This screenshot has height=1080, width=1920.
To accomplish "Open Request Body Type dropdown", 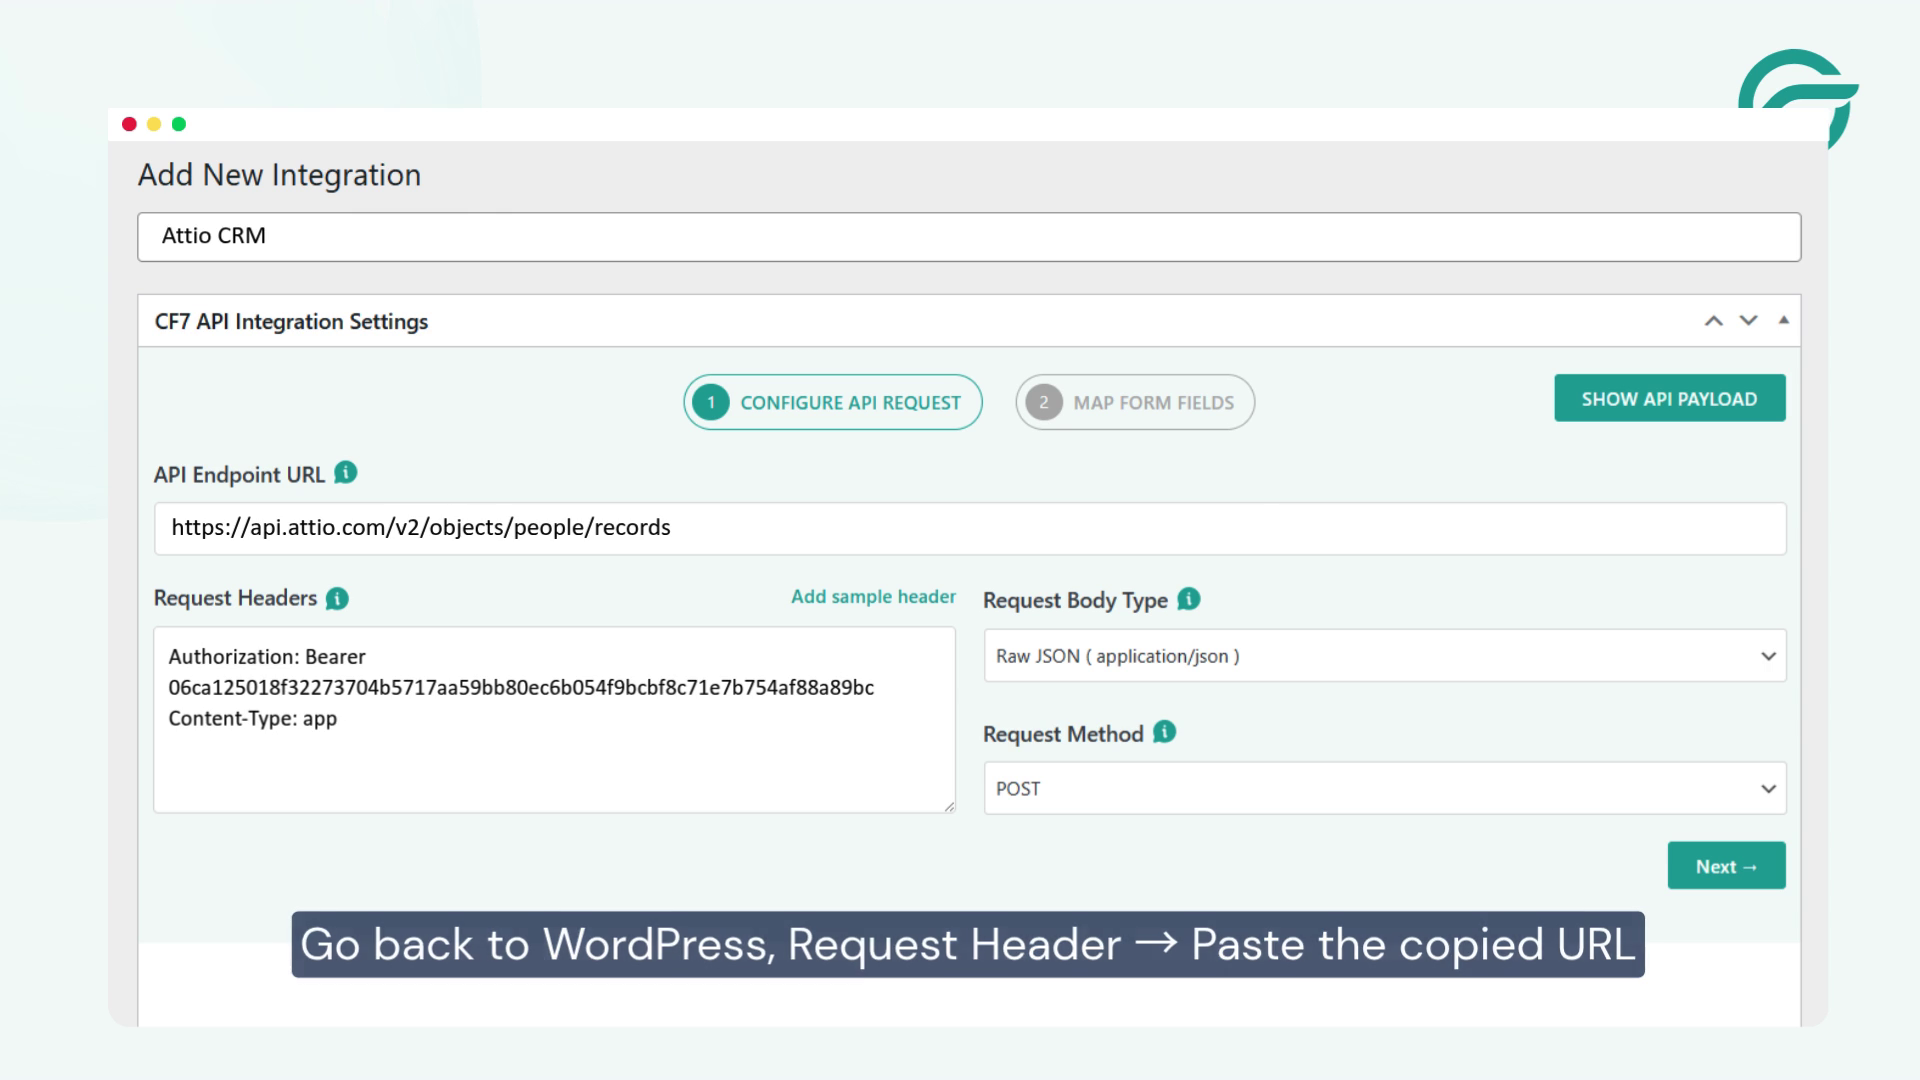I will 1385,656.
